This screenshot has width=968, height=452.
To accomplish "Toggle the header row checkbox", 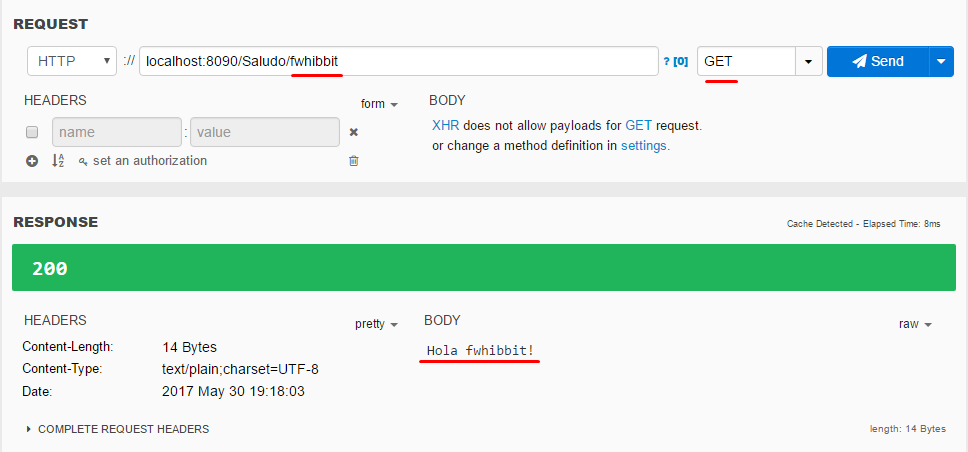I will tap(32, 132).
